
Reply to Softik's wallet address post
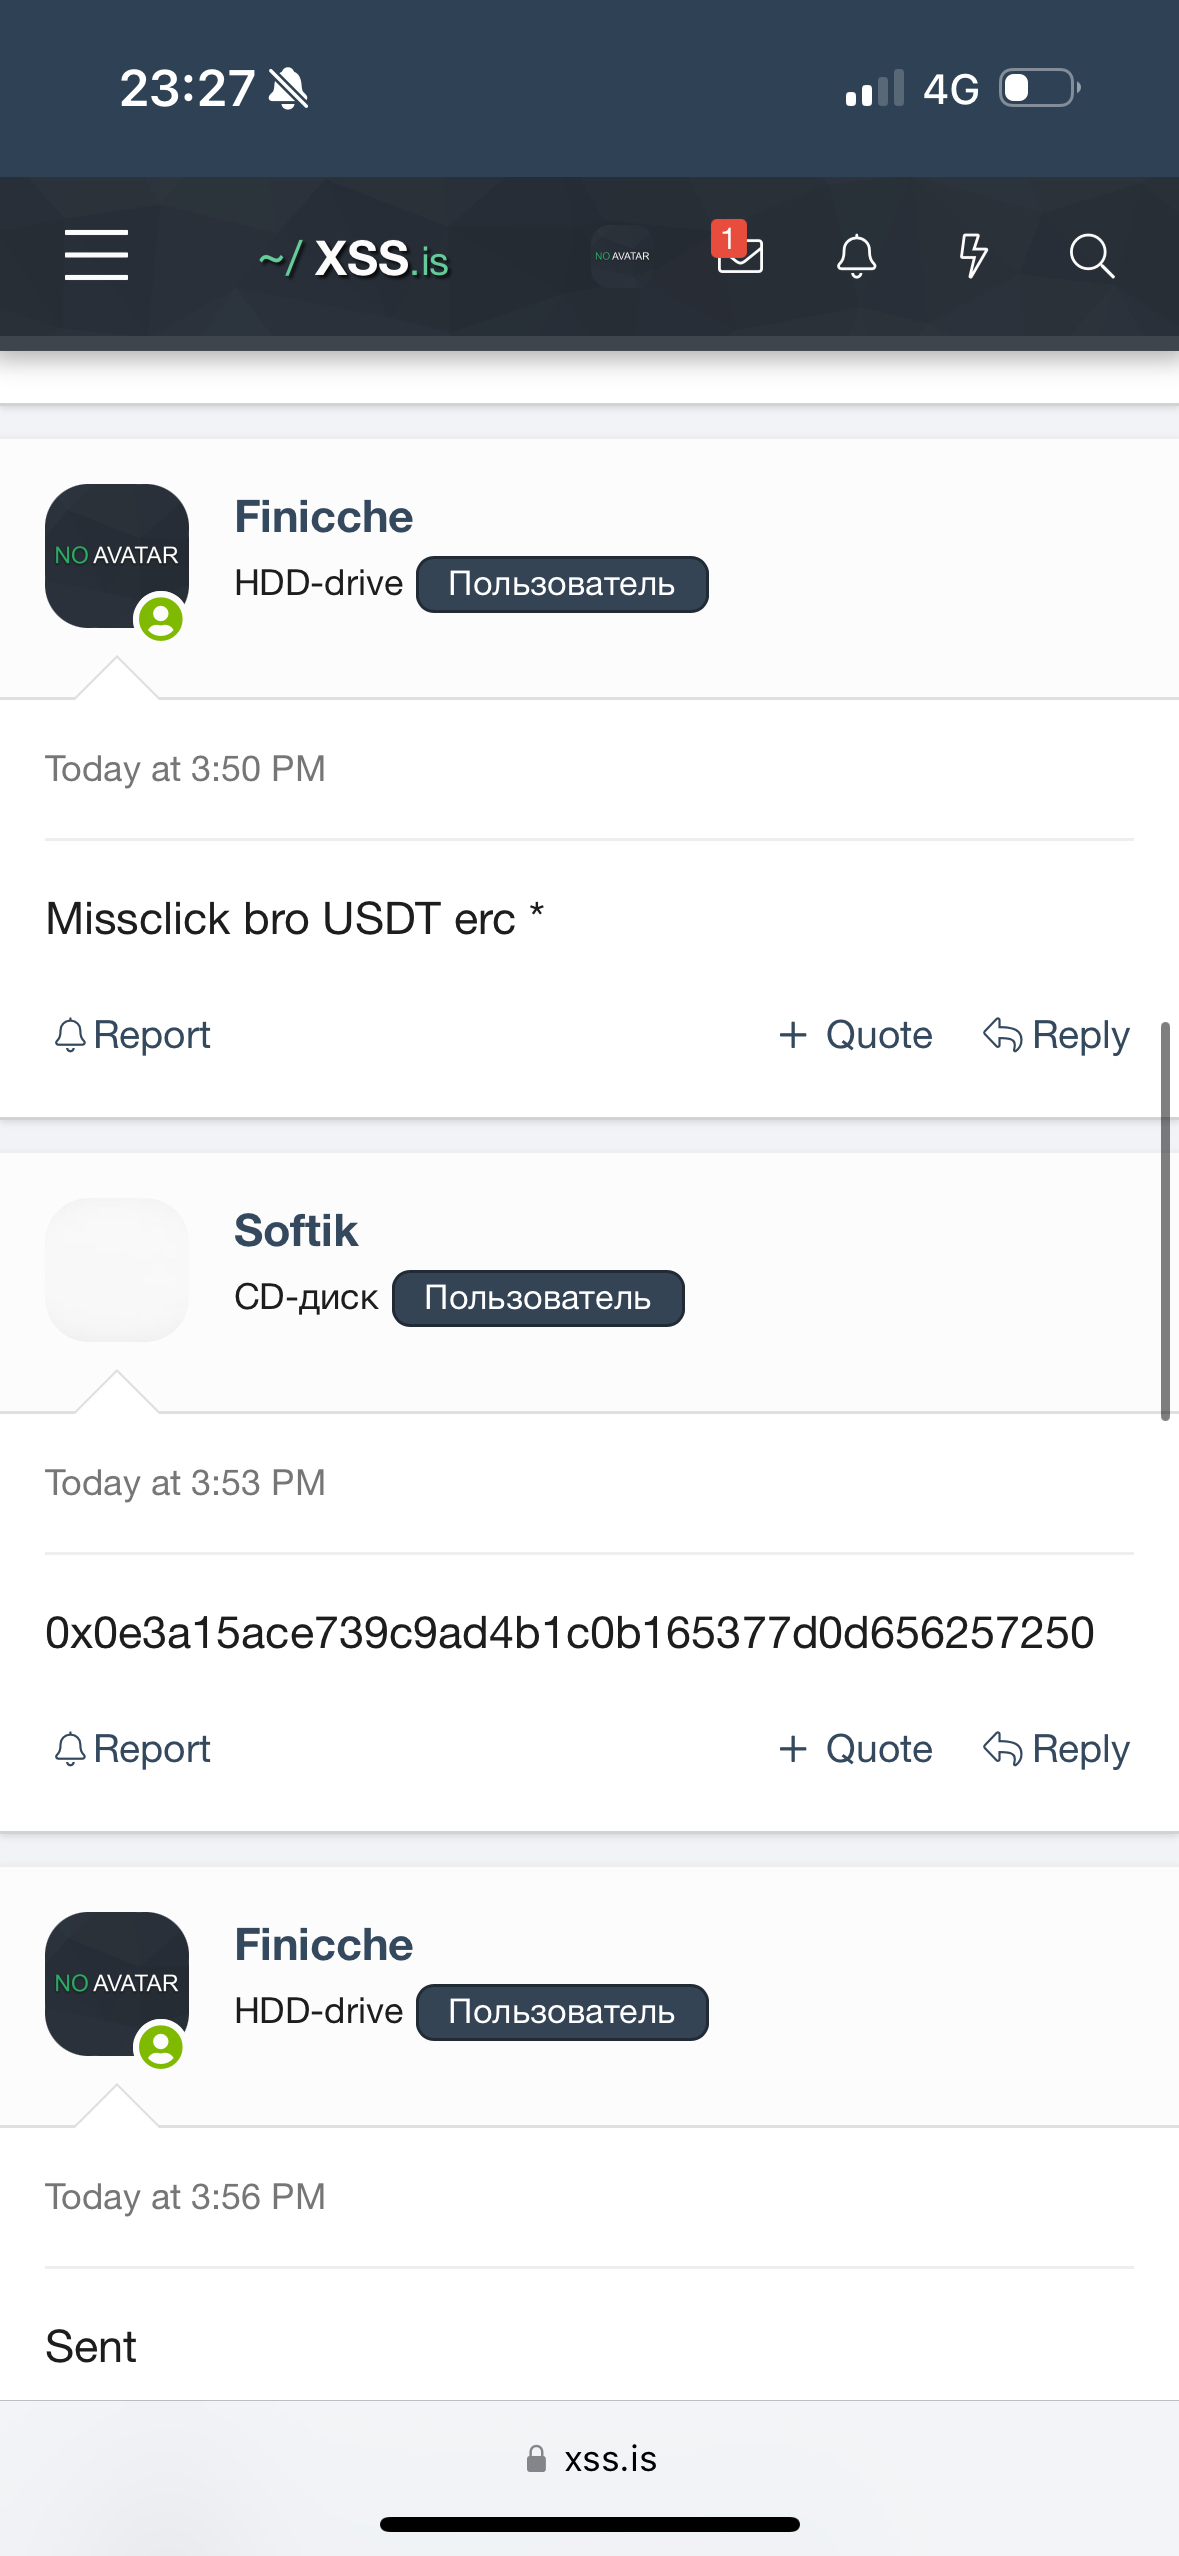(x=1057, y=1749)
